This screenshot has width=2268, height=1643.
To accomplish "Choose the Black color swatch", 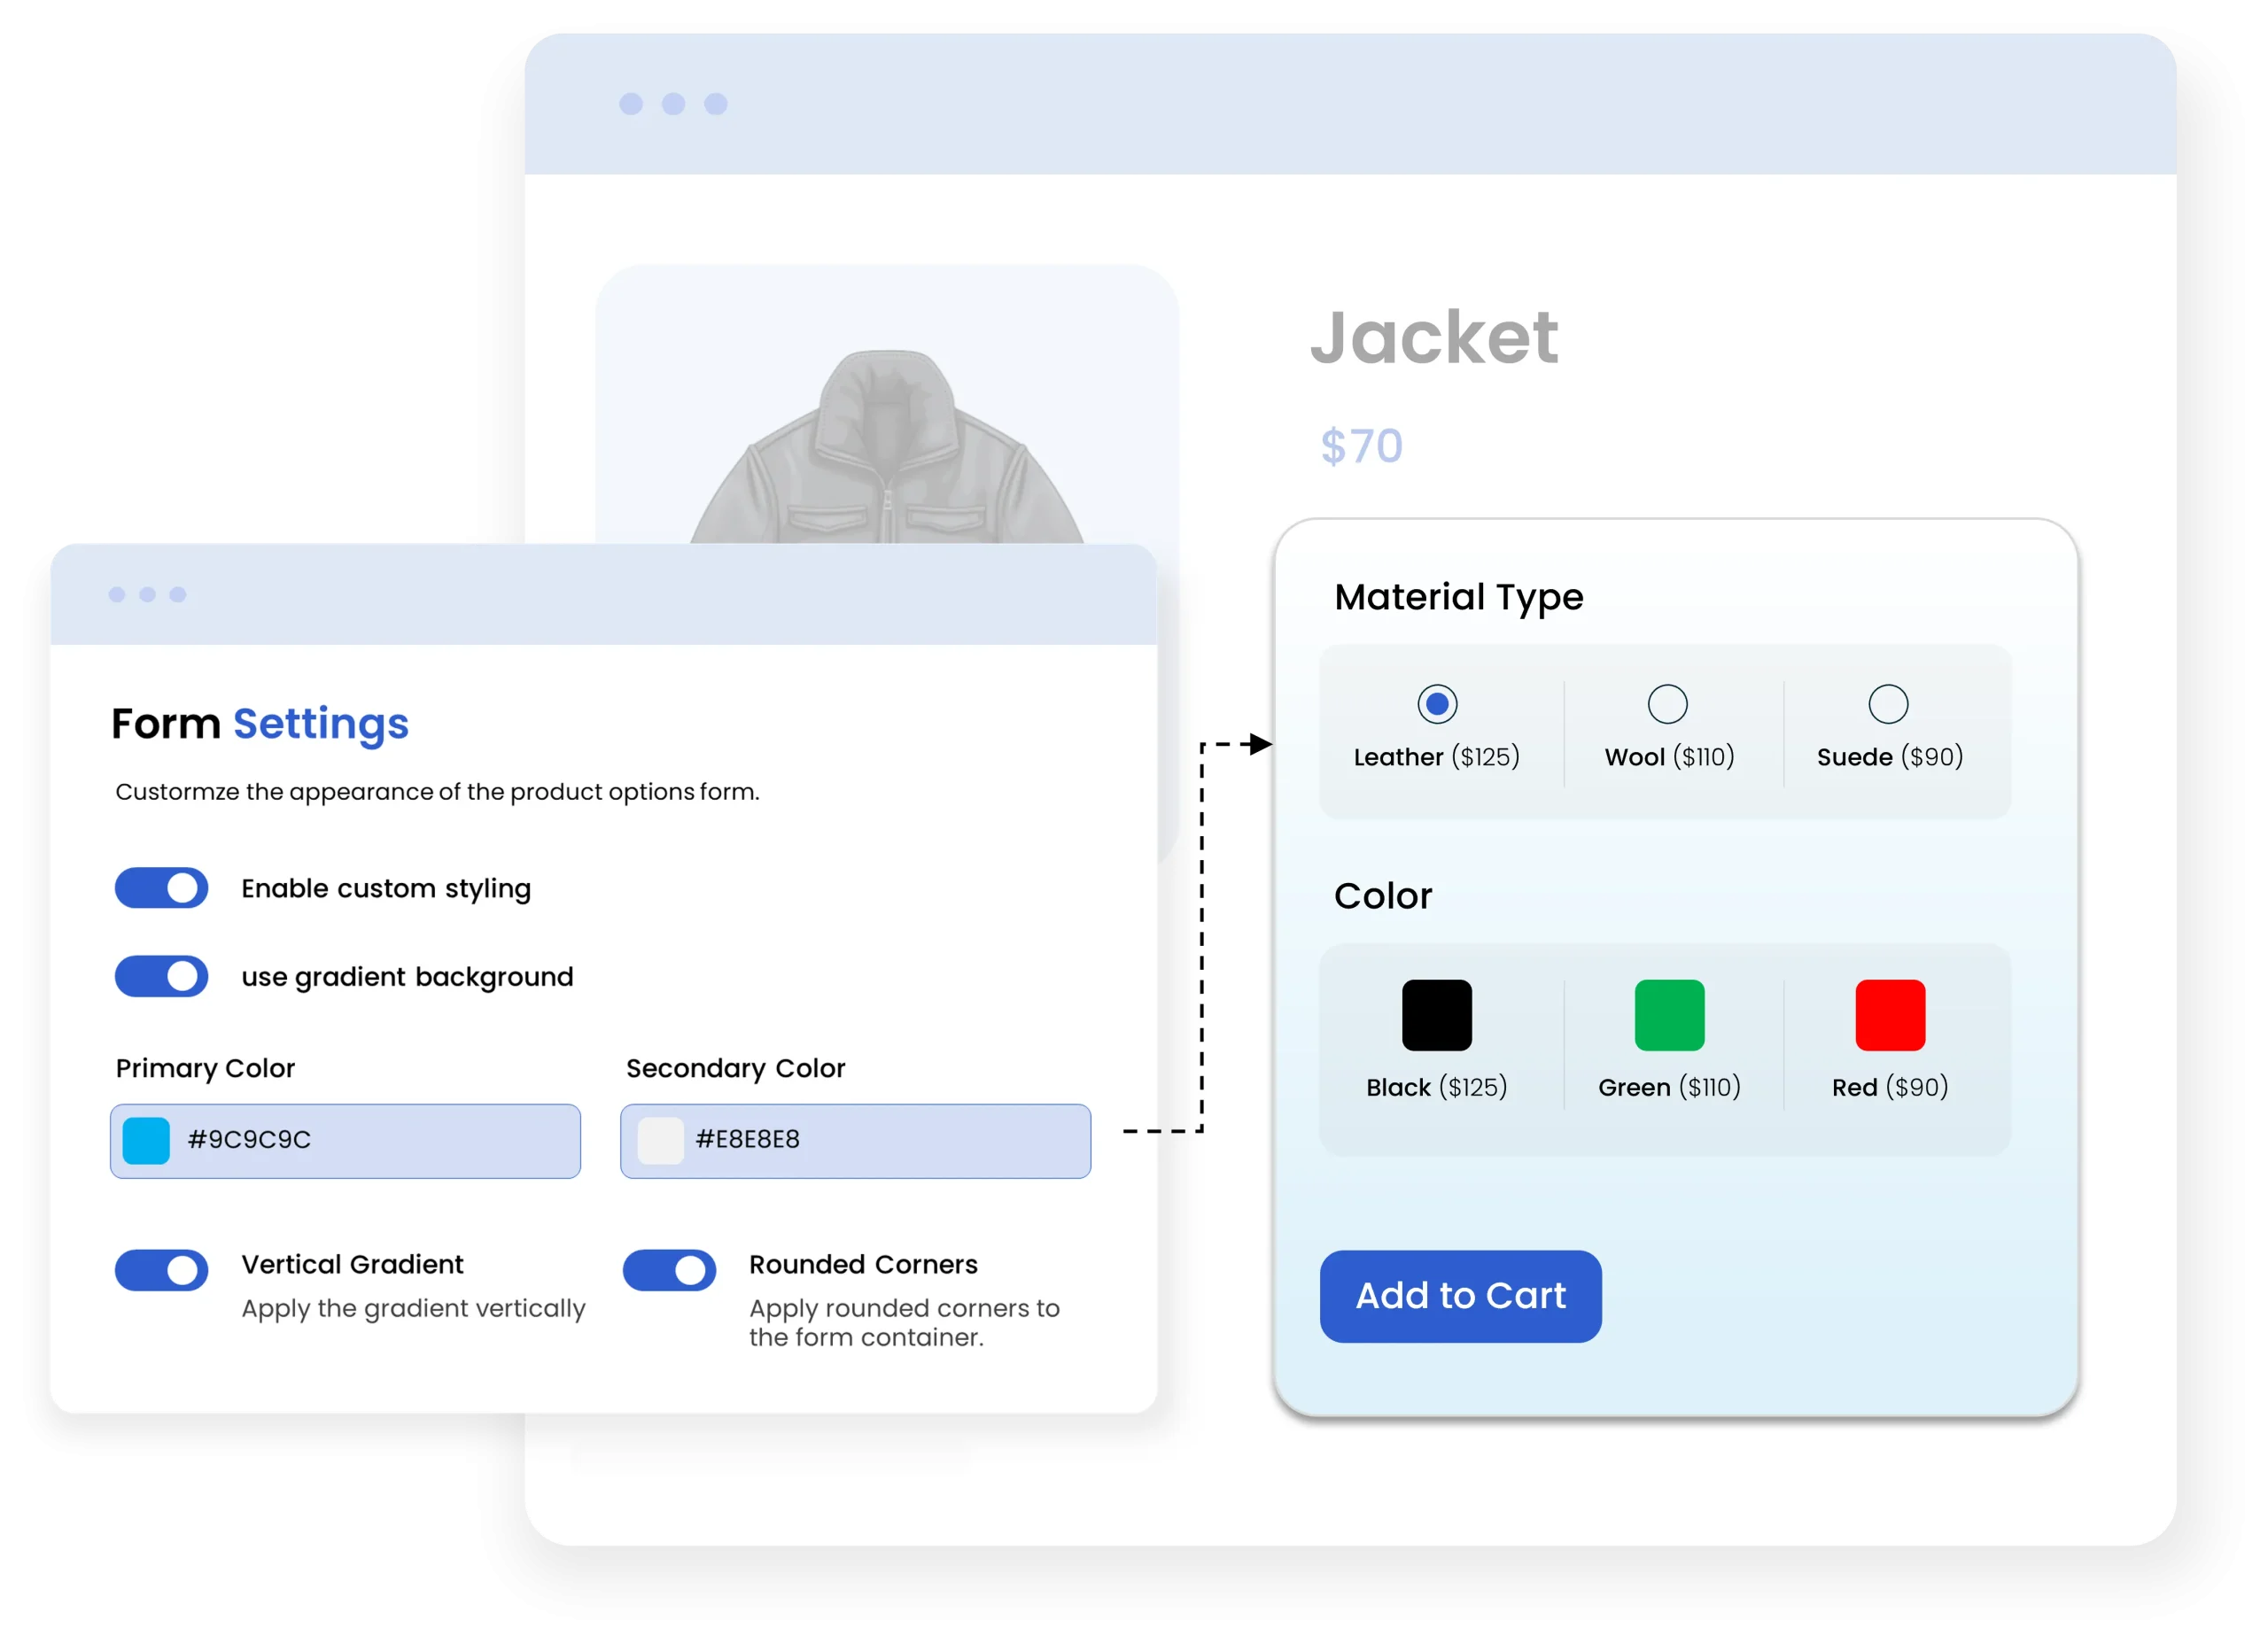I will coord(1436,1015).
